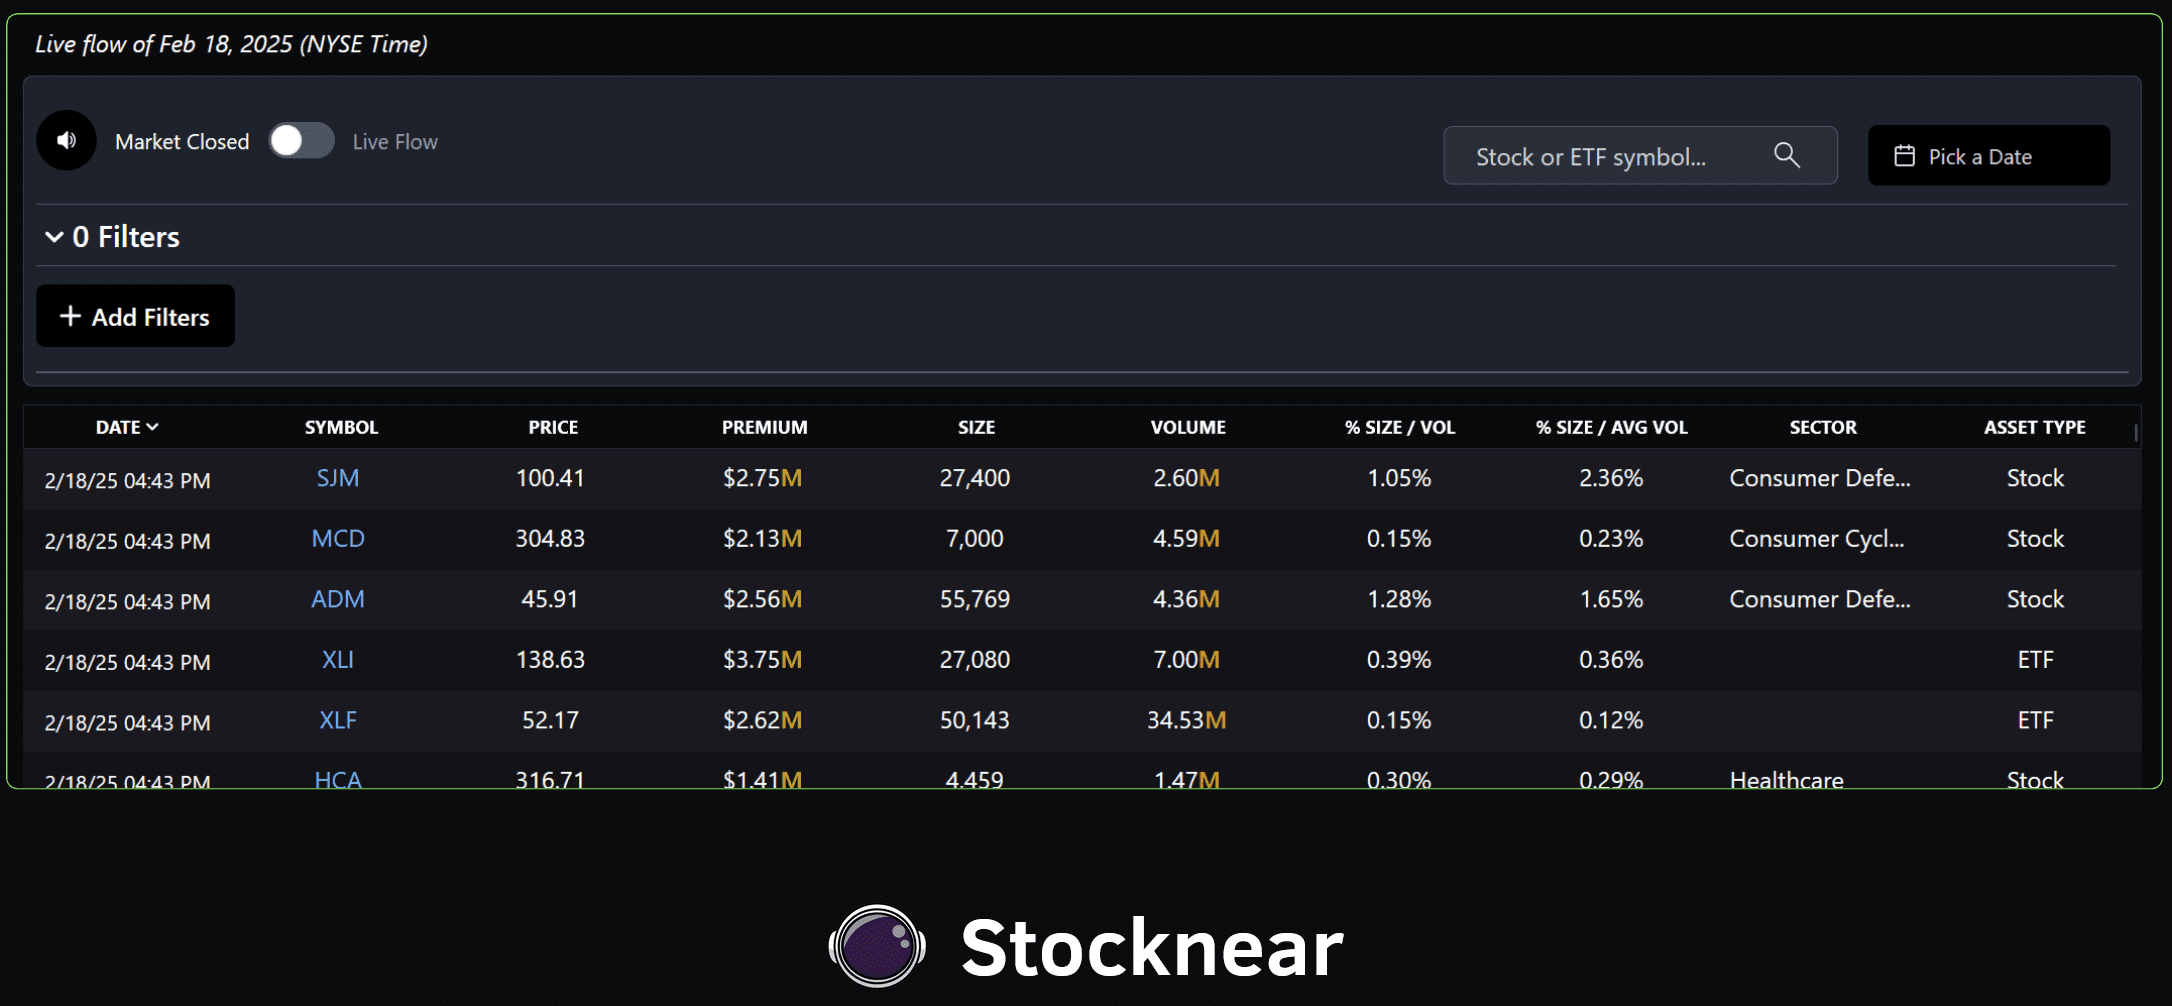Open the XLI symbol link
The image size is (2172, 1006).
(338, 659)
